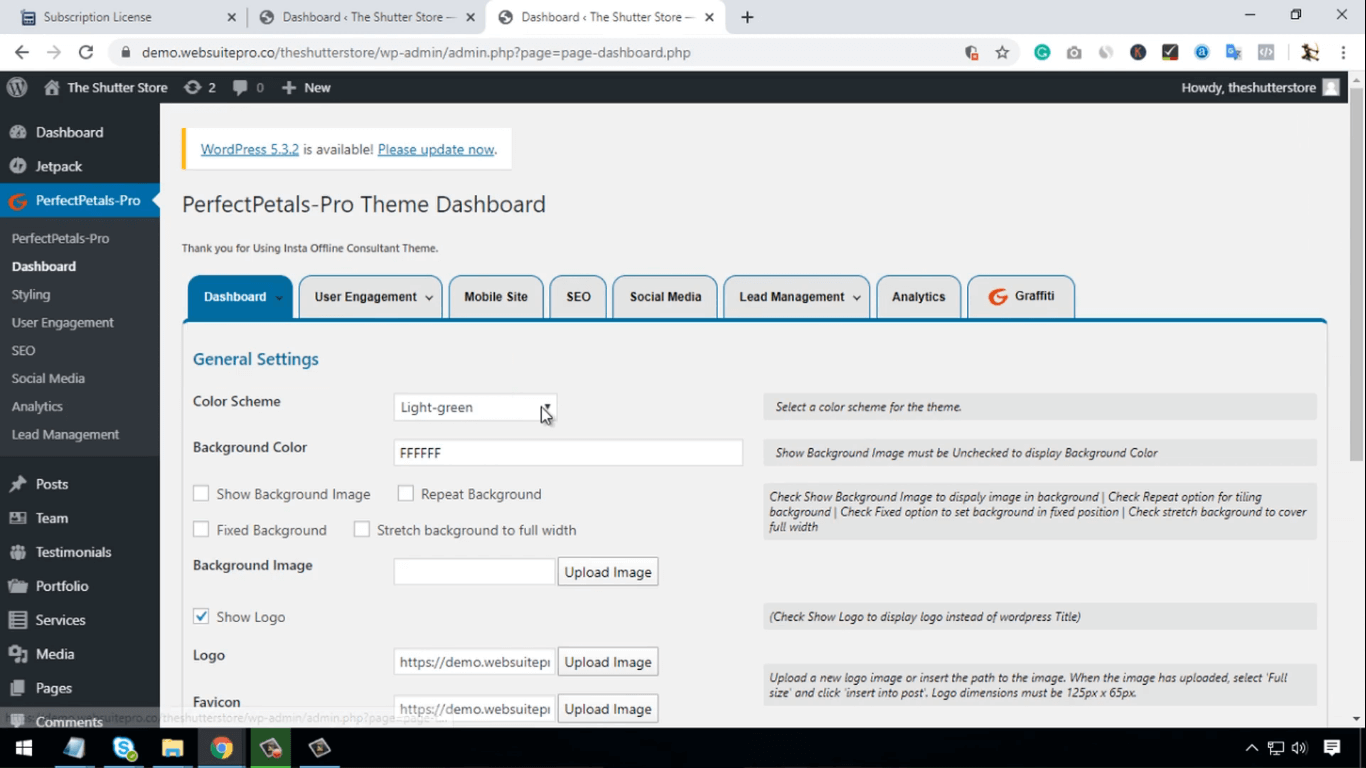Expand the Lead Management tab dropdown

[857, 298]
